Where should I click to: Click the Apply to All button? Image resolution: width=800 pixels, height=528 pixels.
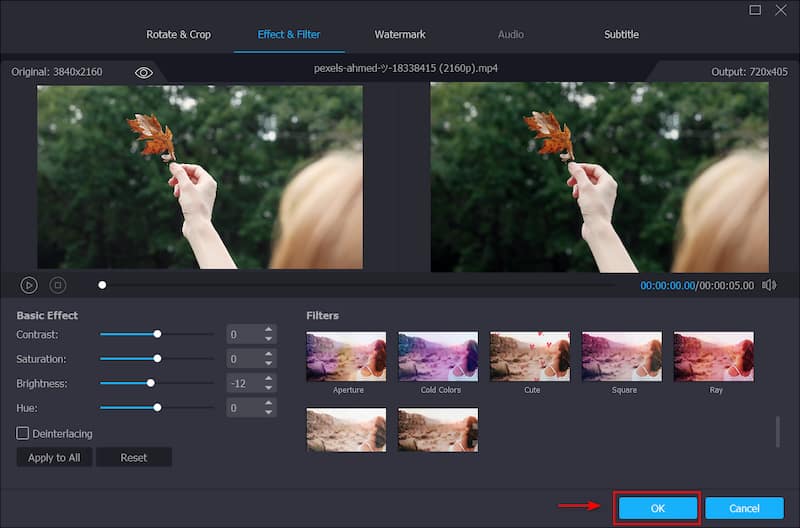click(x=54, y=457)
